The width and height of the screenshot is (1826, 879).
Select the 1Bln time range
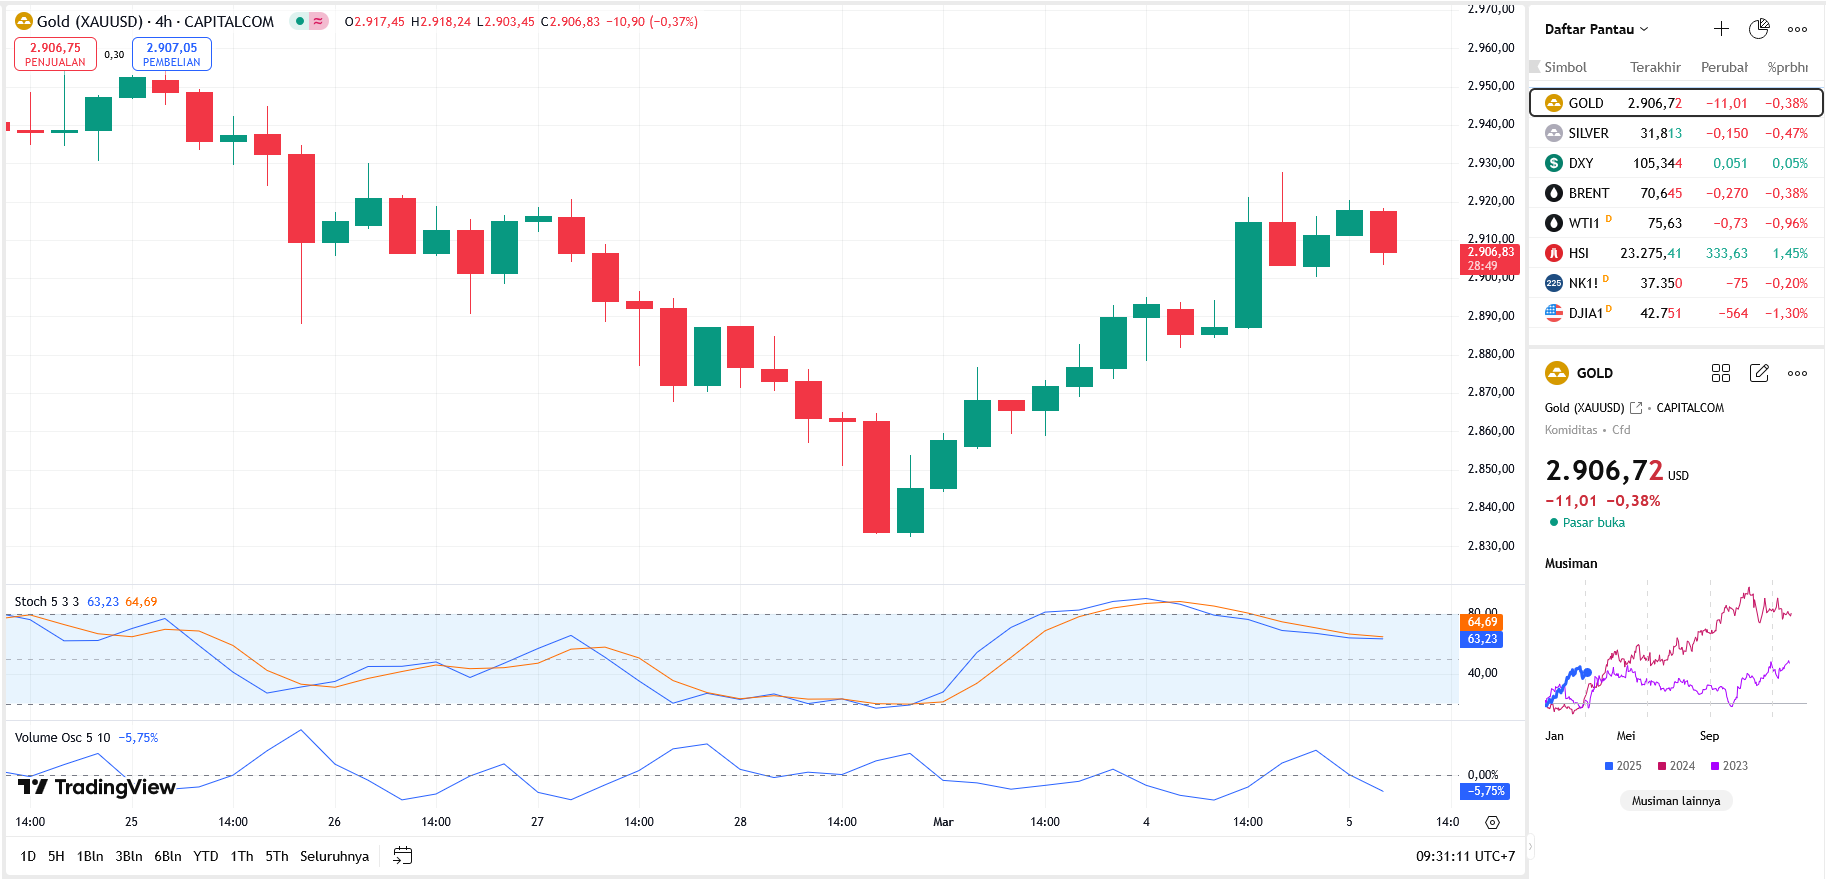pyautogui.click(x=90, y=856)
